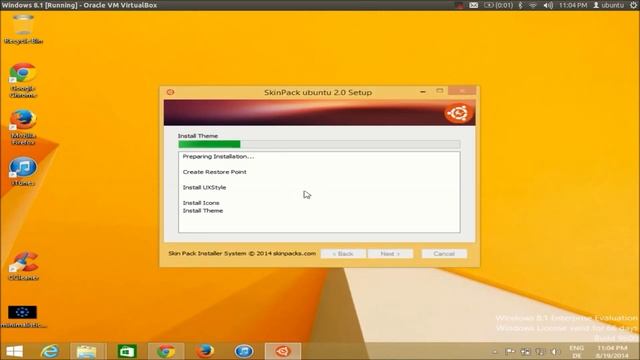The height and width of the screenshot is (360, 640).
Task: Open sound volume indicator in Ubuntu panel
Action: click(548, 5)
